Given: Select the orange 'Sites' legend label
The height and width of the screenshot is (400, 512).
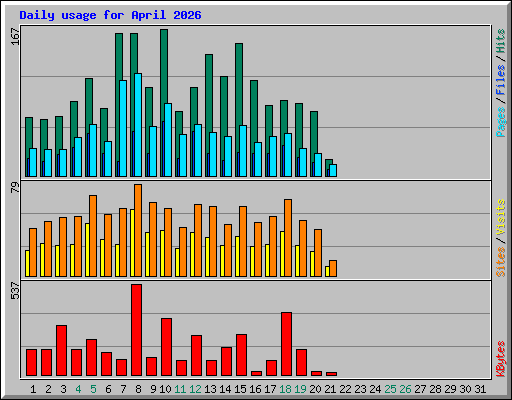Looking at the screenshot, I should 500,262.
